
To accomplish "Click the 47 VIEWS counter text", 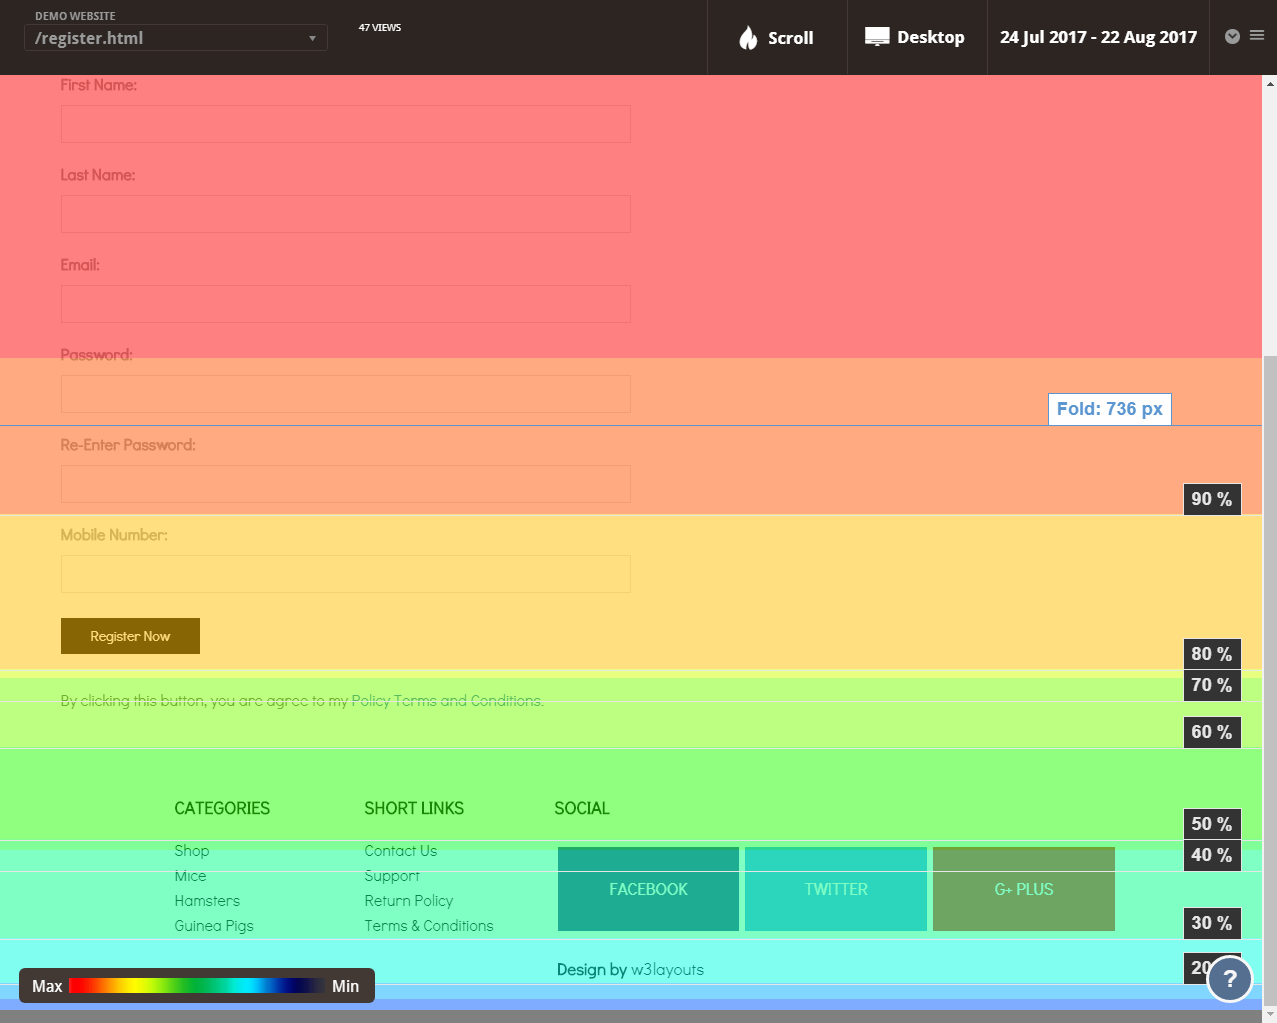I will [380, 28].
